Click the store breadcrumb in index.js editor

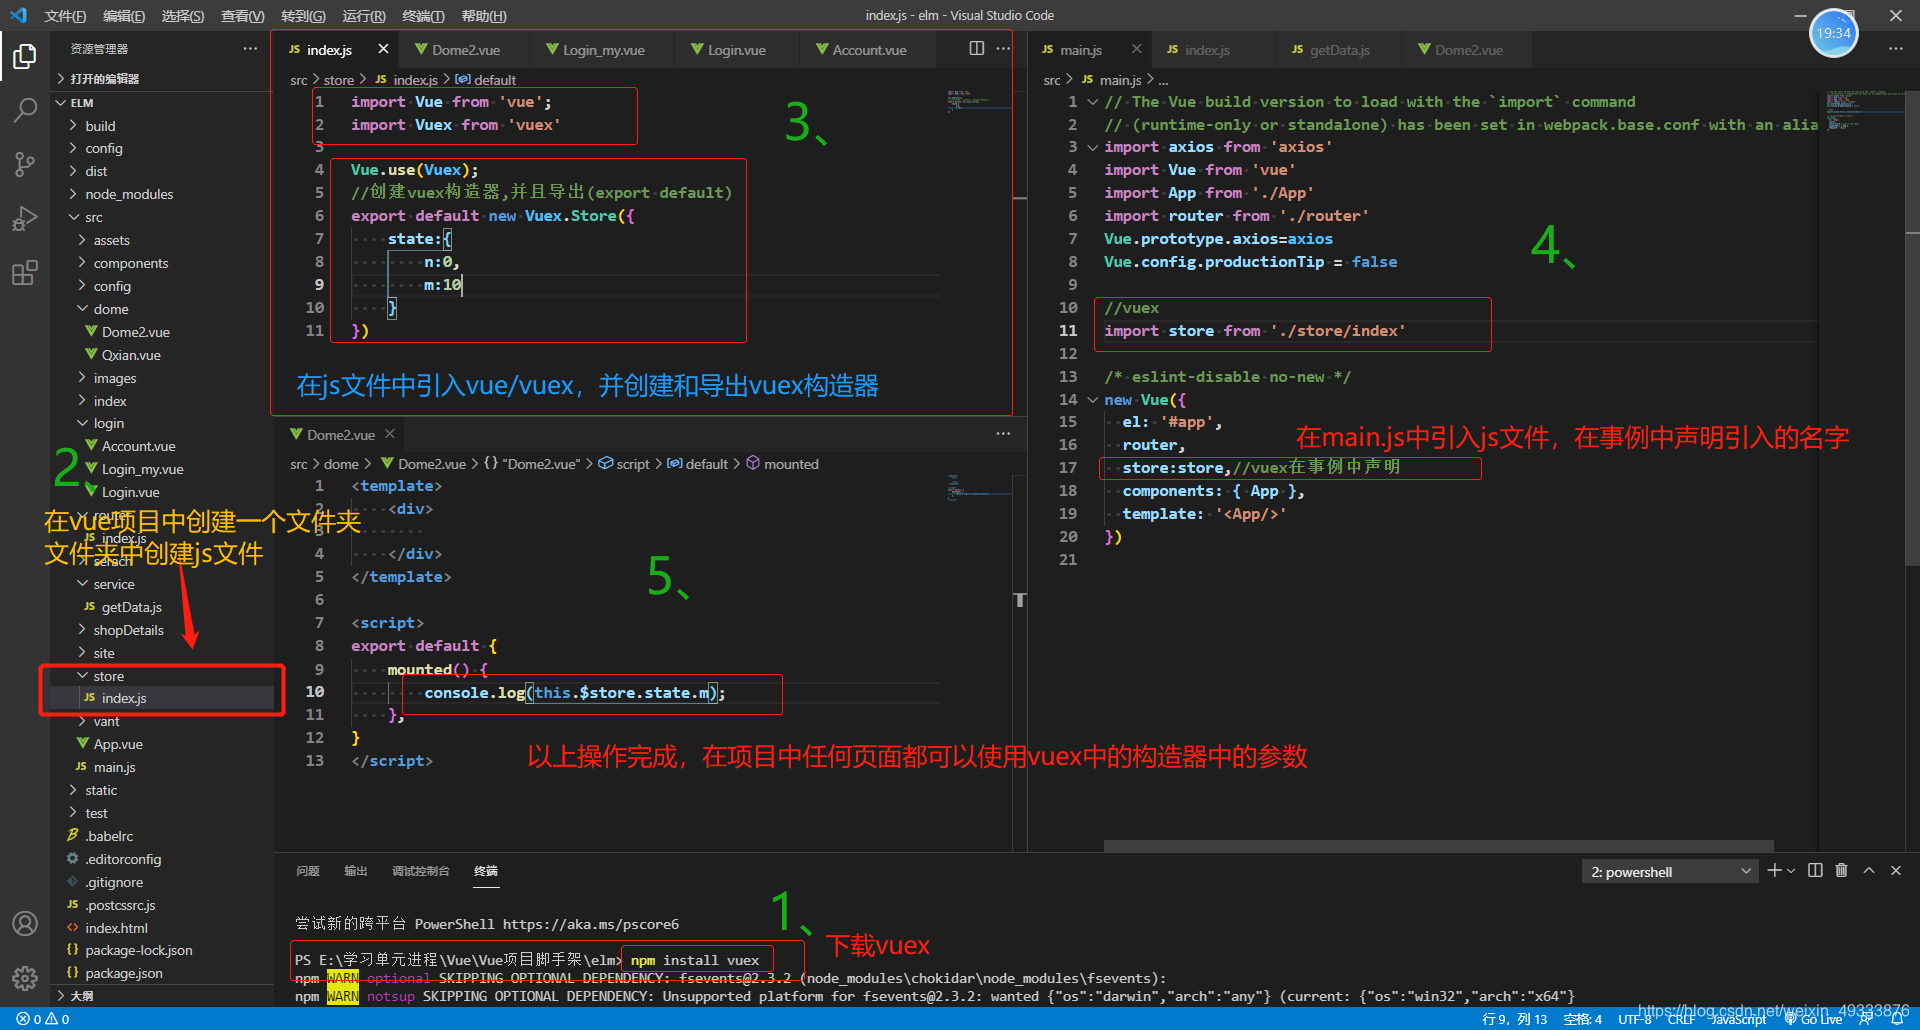click(338, 80)
